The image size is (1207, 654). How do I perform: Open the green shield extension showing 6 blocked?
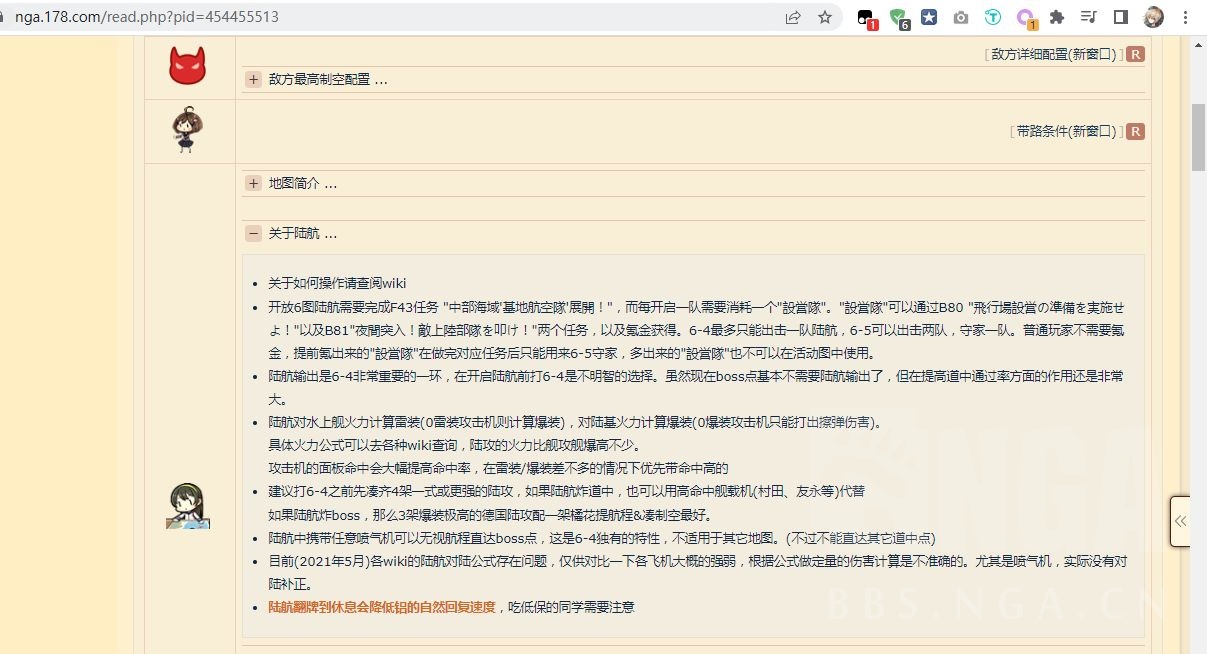897,17
